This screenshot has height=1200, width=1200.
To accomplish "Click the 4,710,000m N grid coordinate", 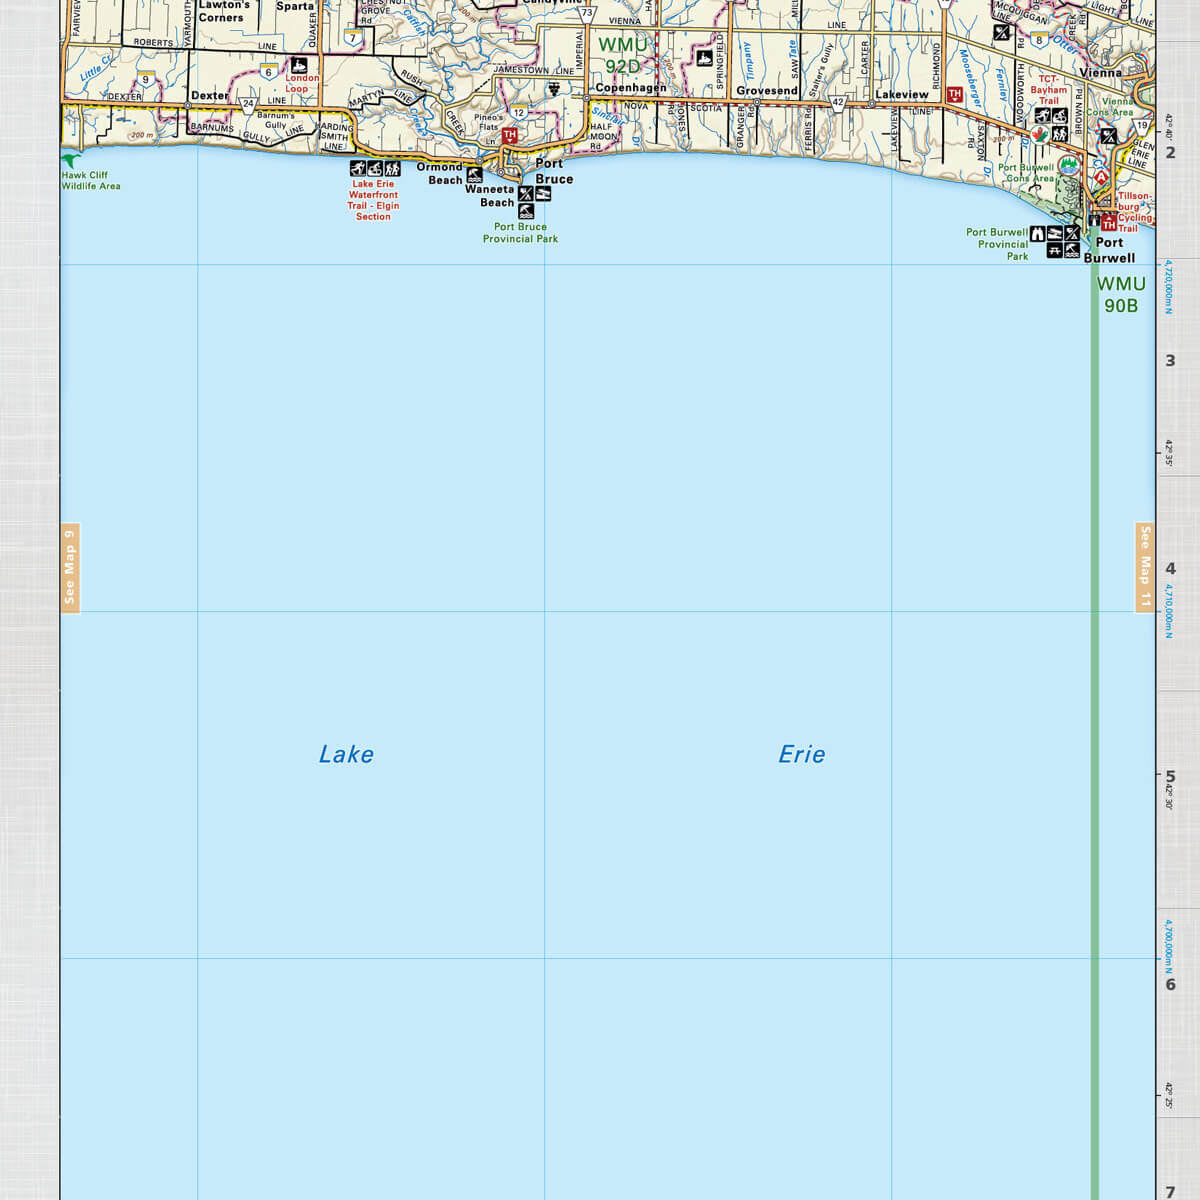I will tap(1168, 610).
